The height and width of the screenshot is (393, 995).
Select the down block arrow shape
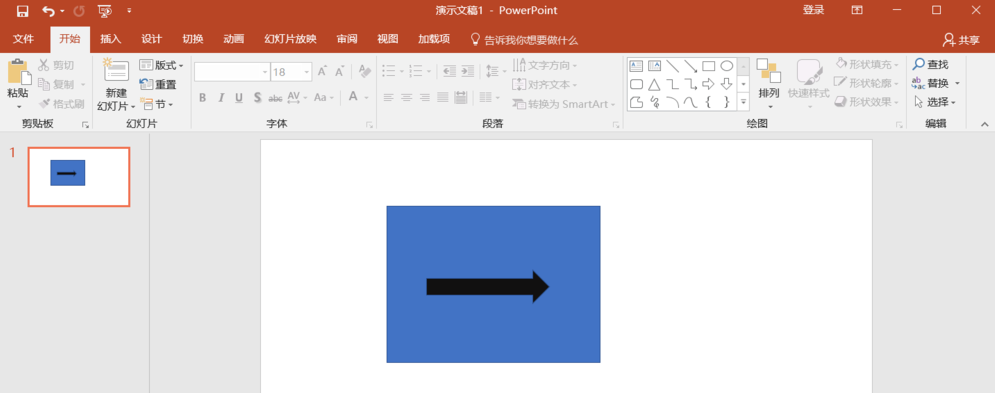coord(727,84)
